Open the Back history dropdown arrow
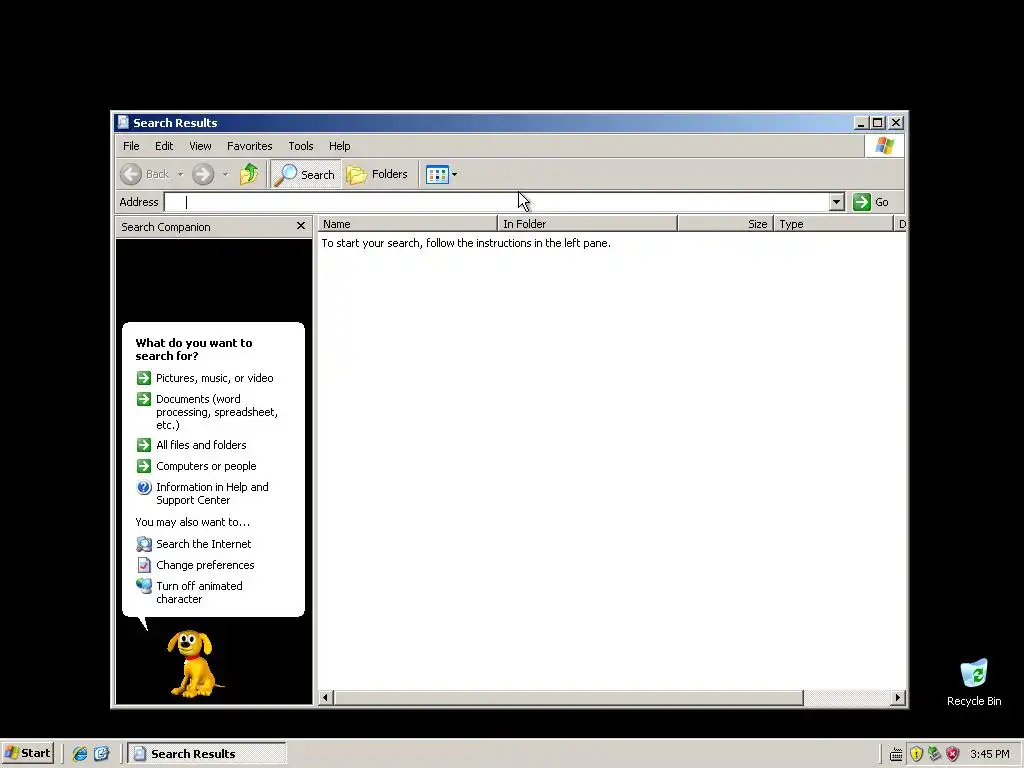The image size is (1024, 768). 180,174
